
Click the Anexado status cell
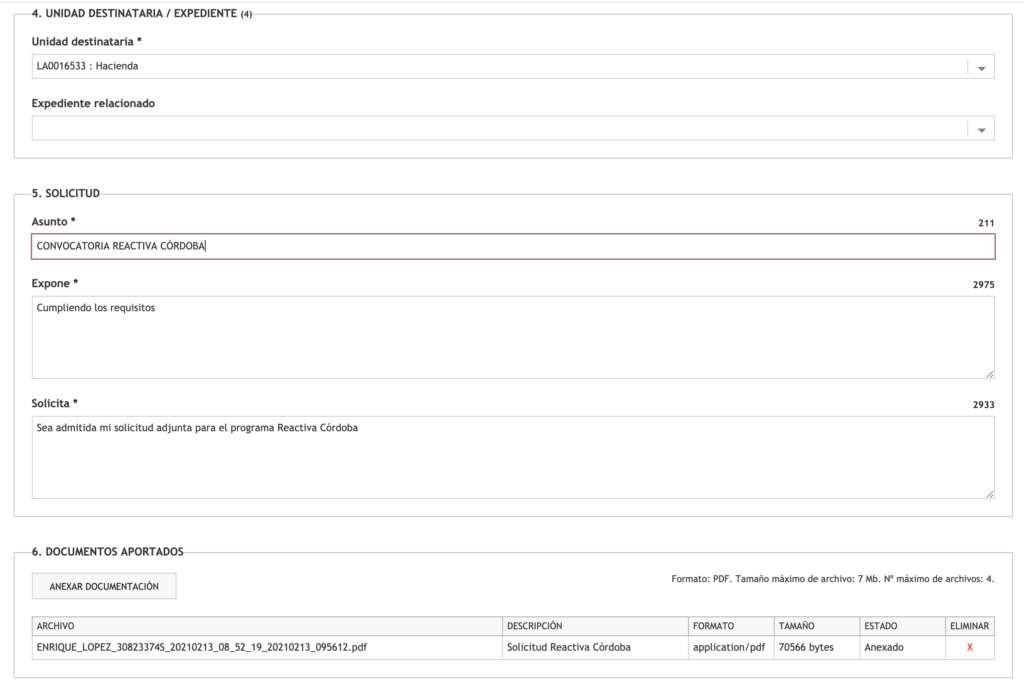pos(883,648)
